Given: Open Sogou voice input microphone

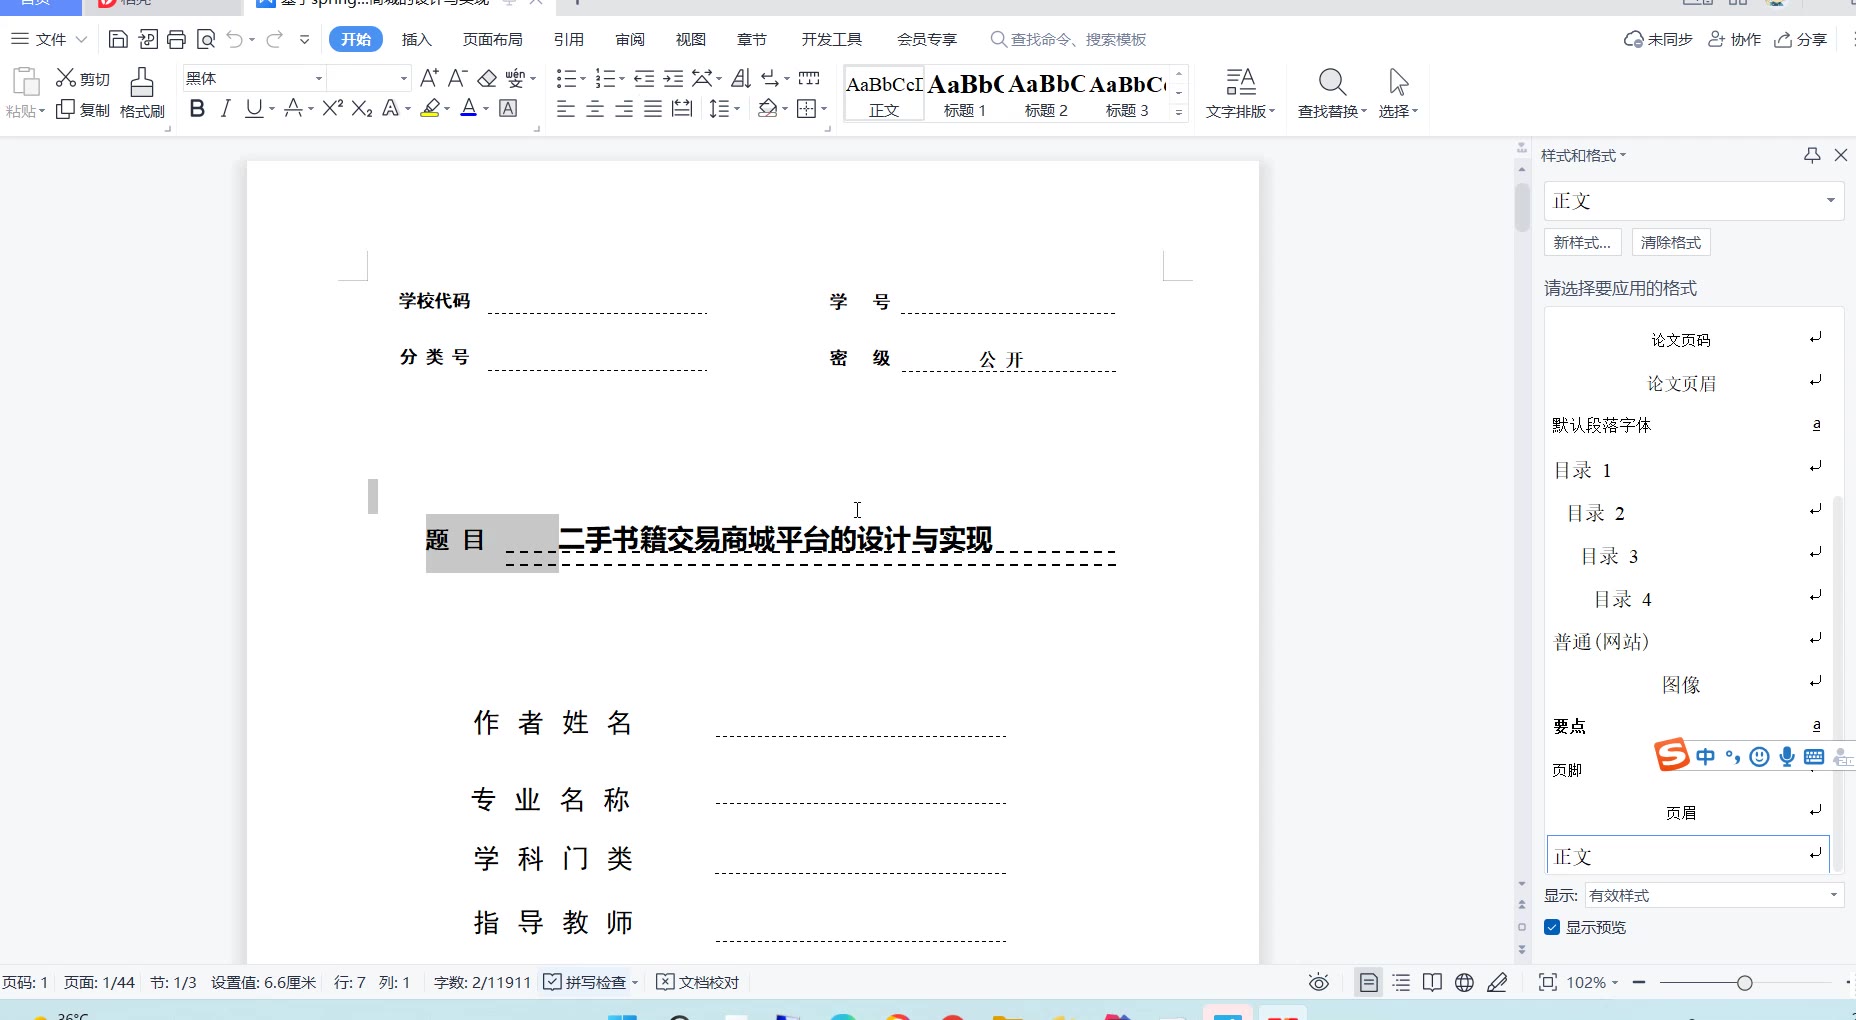Looking at the screenshot, I should point(1787,757).
